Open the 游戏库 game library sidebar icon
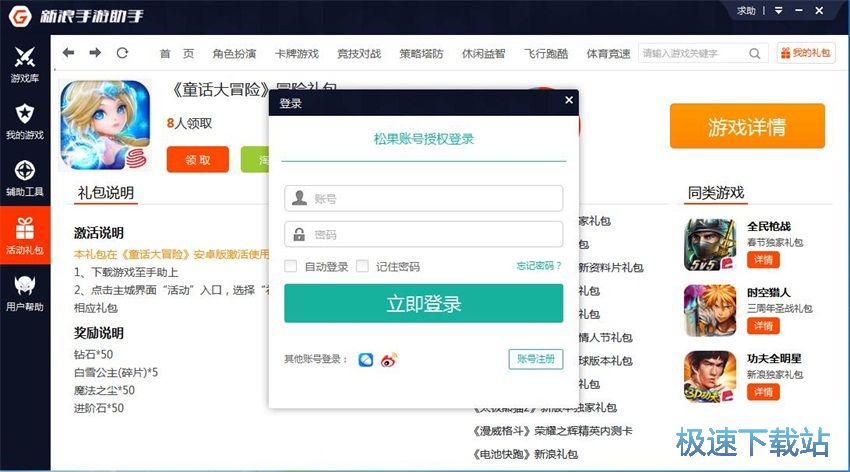Viewport: 850px width, 472px height. click(x=24, y=65)
